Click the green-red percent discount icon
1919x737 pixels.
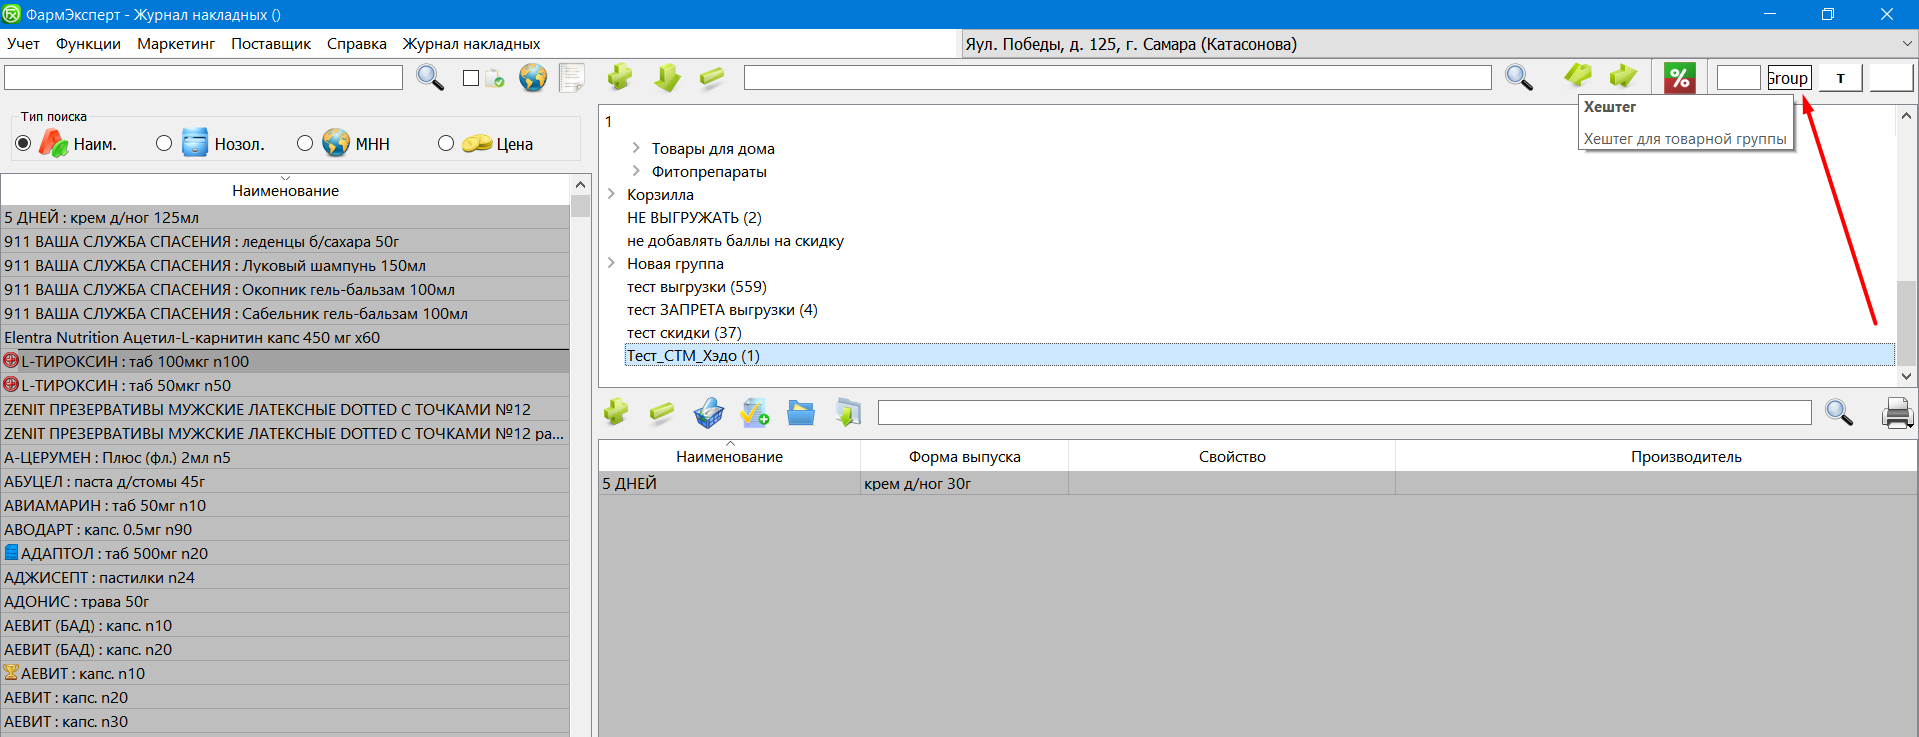coord(1679,78)
